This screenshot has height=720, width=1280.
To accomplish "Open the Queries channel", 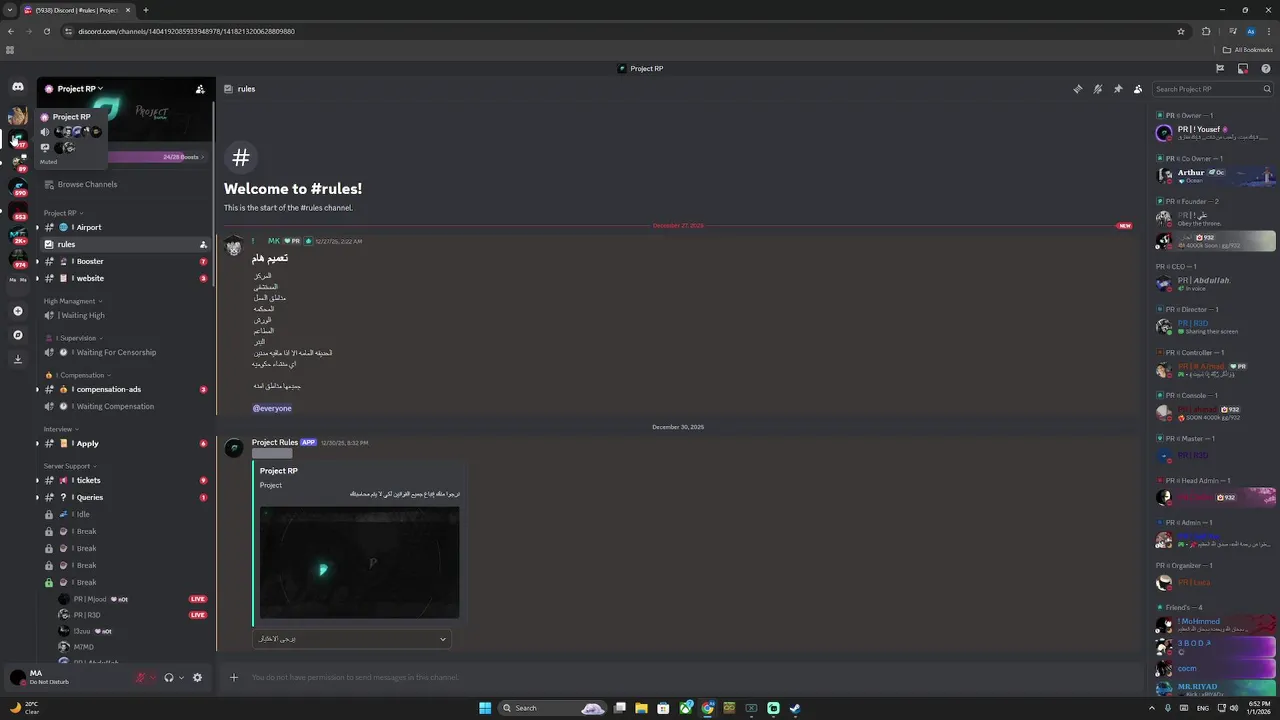I will click(x=125, y=497).
